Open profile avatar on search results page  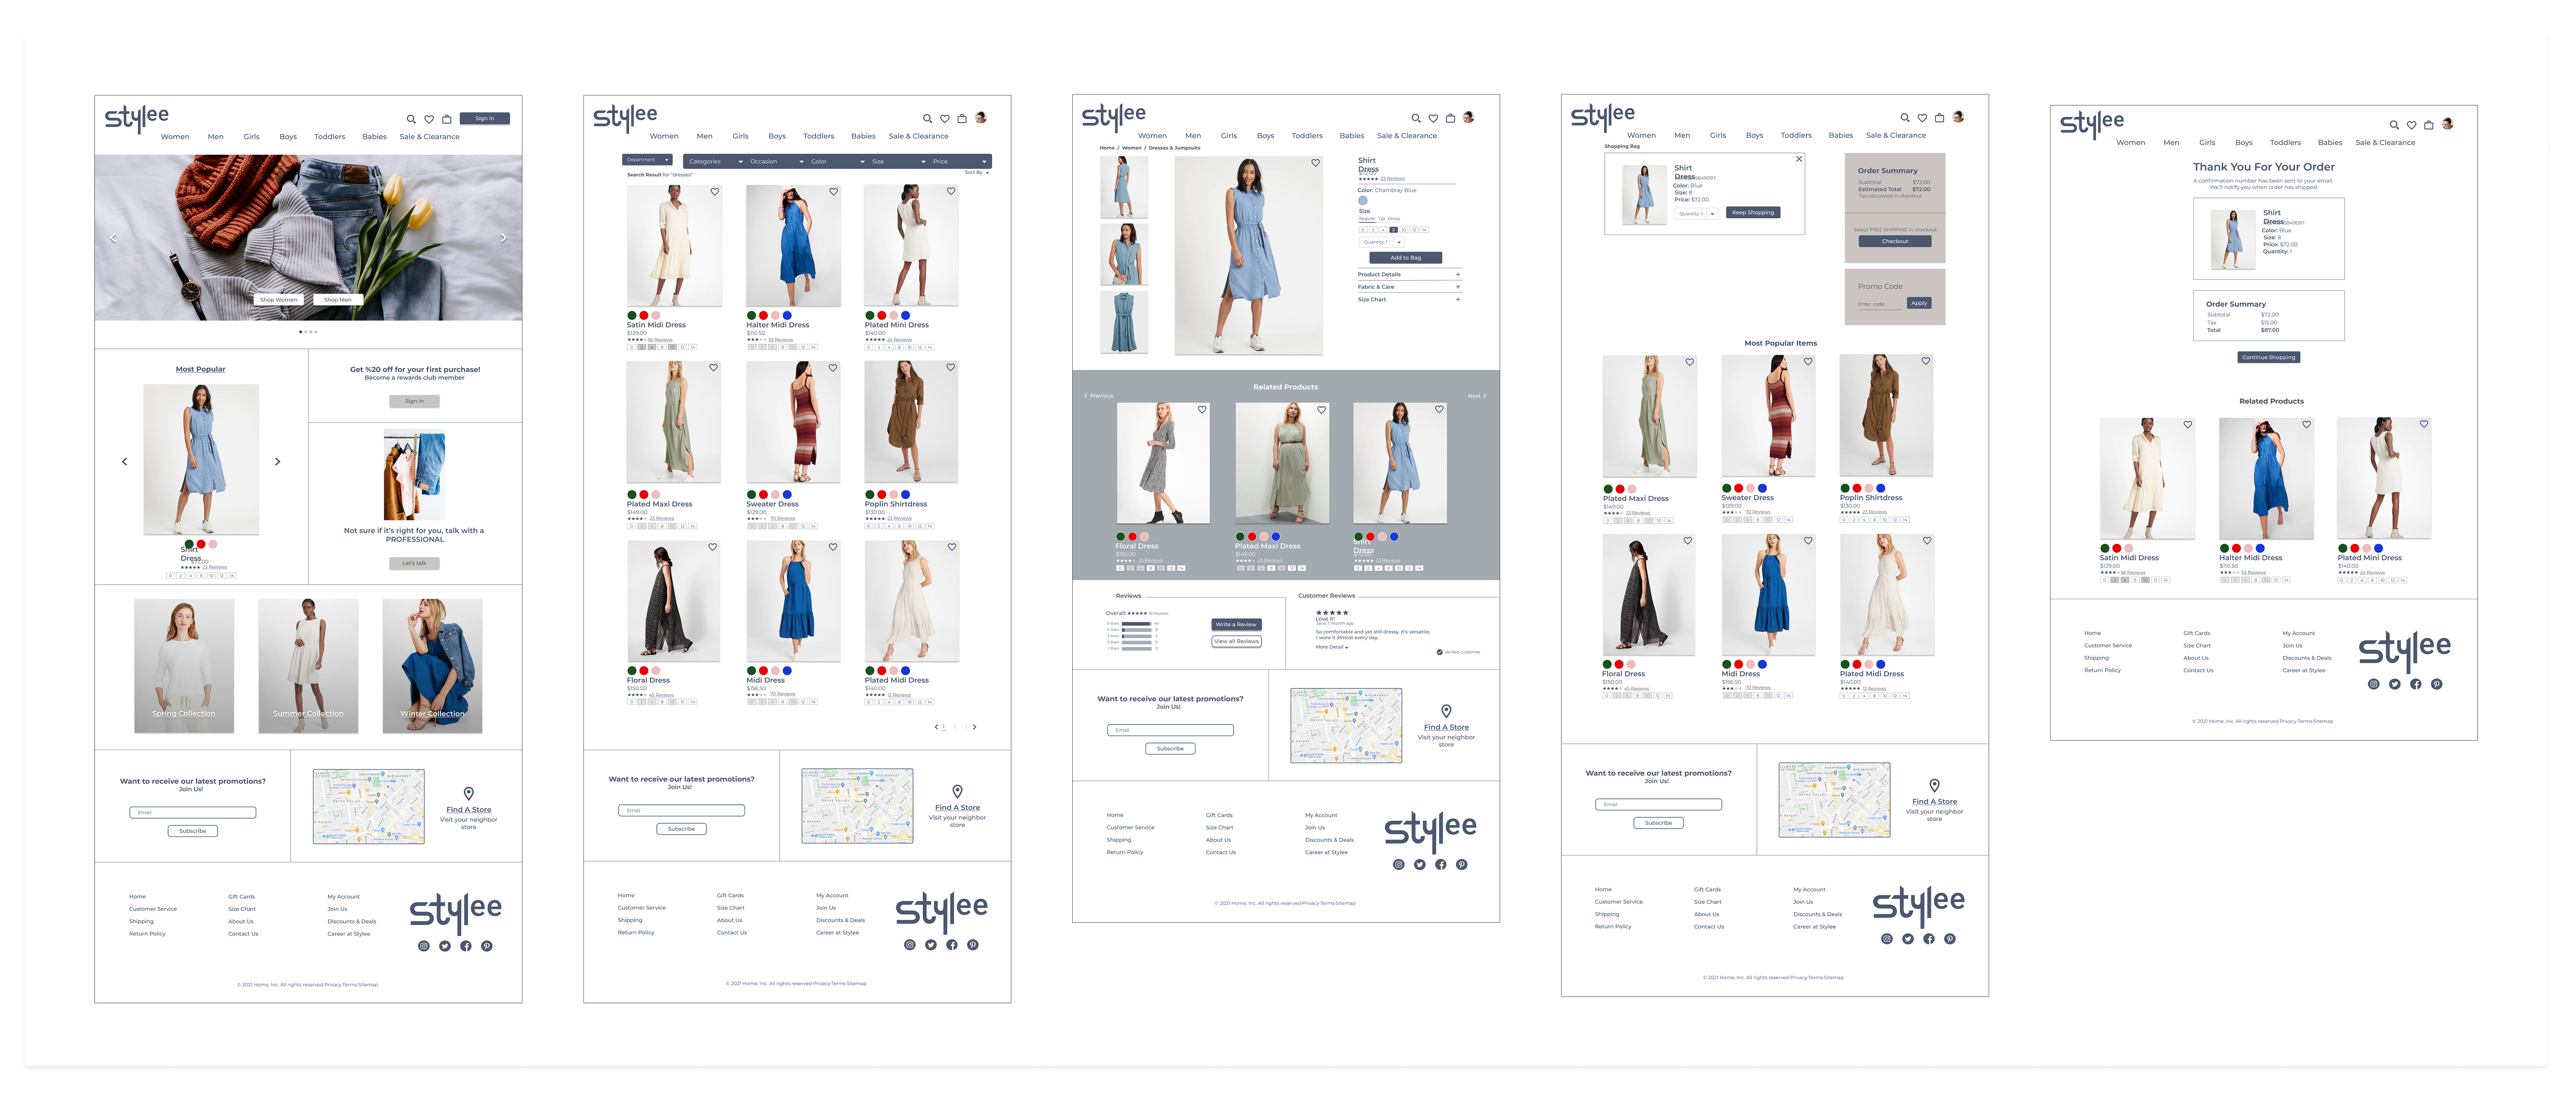(x=981, y=118)
